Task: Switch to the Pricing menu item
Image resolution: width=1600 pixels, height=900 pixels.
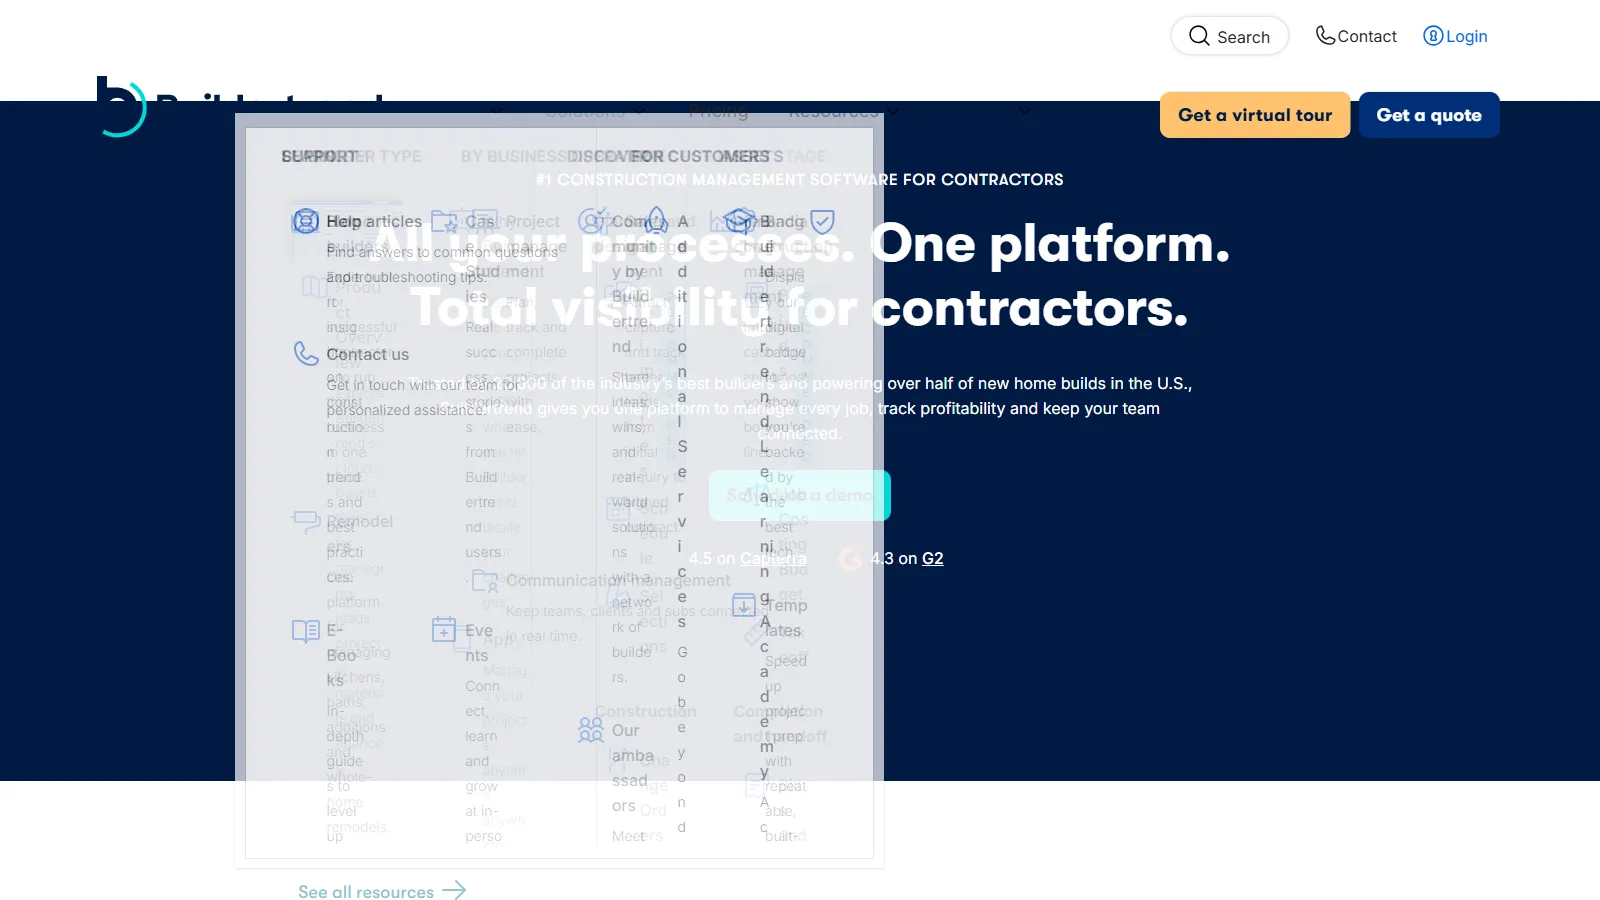Action: 719,112
